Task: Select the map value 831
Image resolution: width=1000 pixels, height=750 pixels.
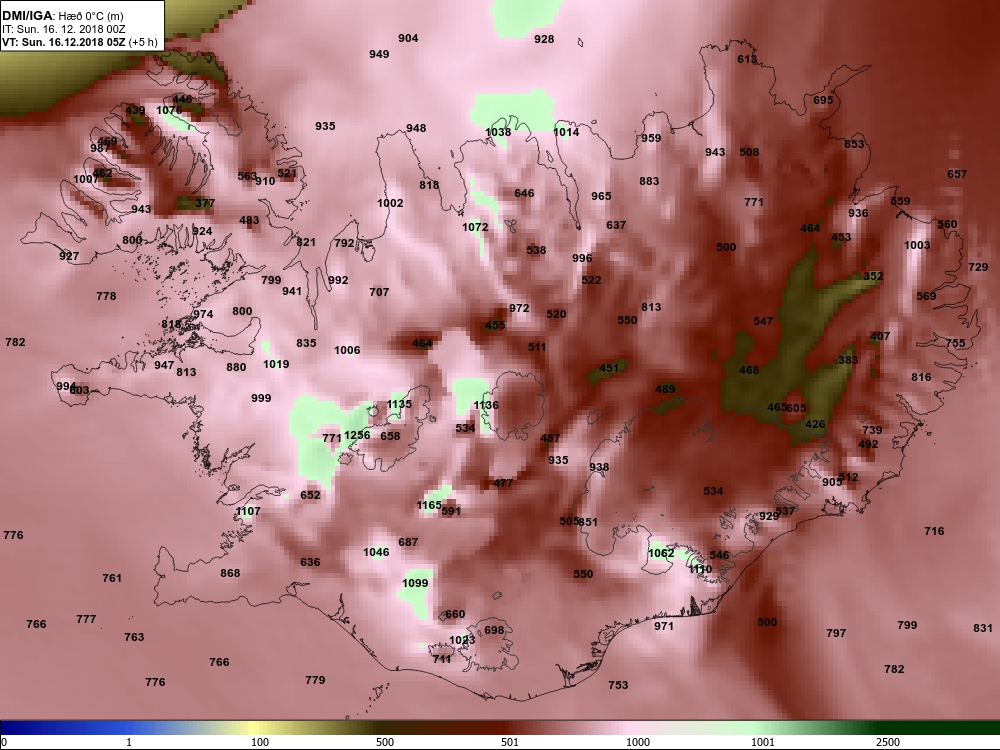Action: (983, 628)
